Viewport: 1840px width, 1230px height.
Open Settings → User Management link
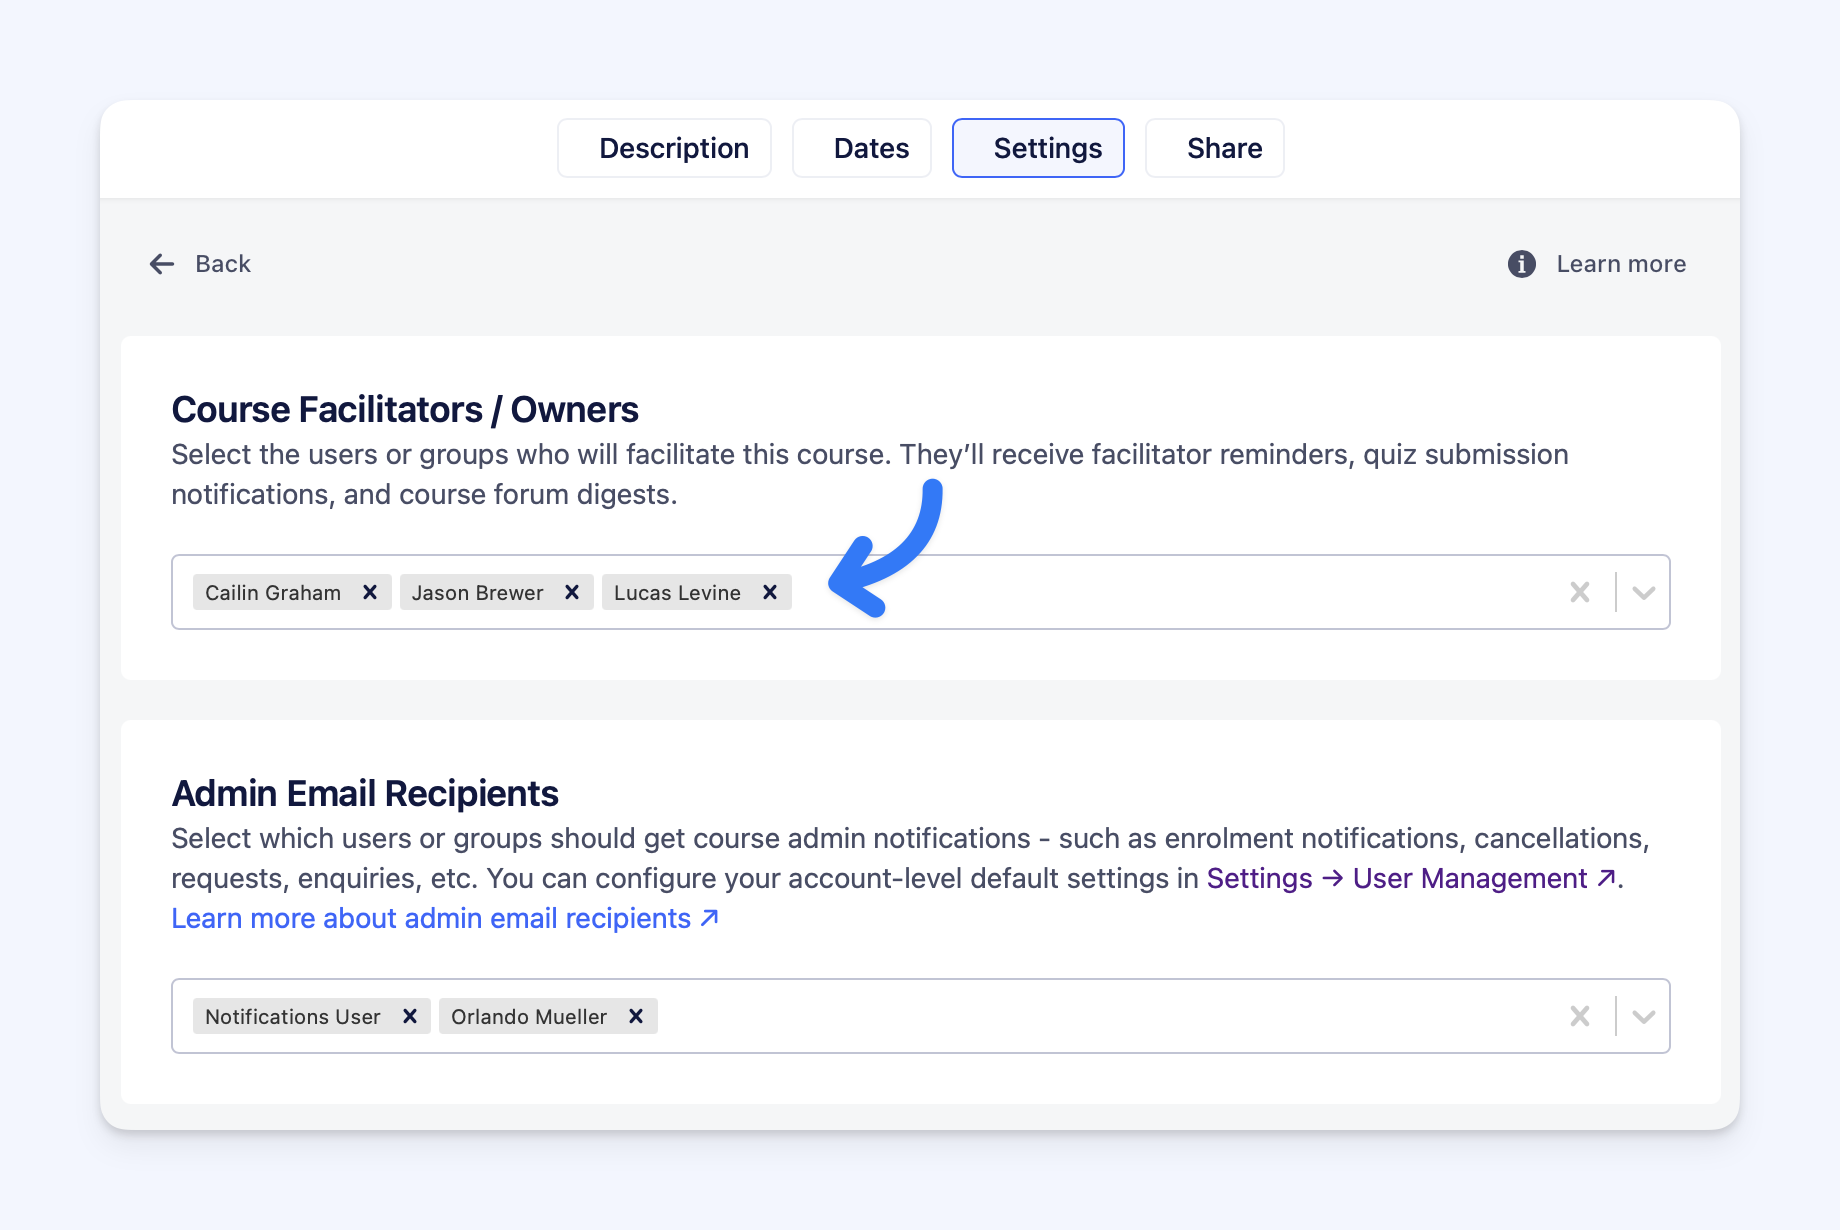[1410, 878]
